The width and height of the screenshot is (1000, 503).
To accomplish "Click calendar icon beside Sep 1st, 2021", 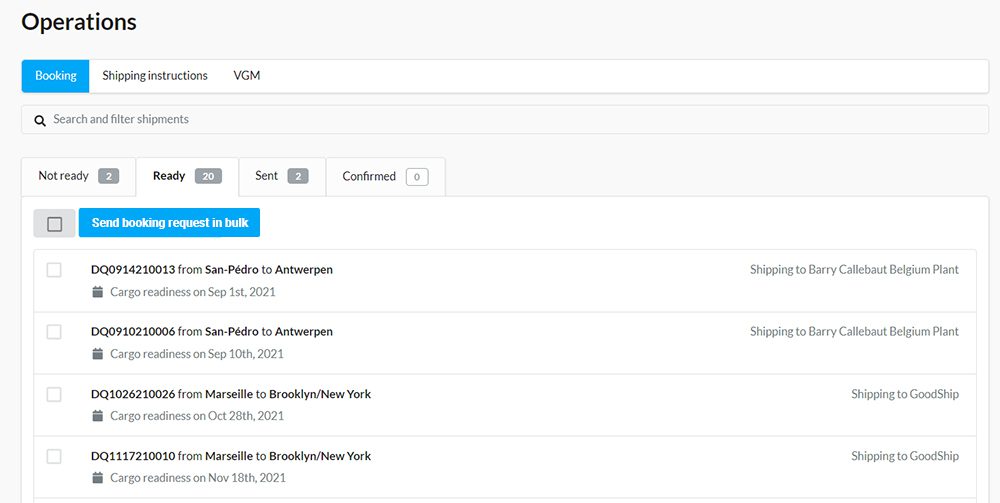I will point(98,292).
